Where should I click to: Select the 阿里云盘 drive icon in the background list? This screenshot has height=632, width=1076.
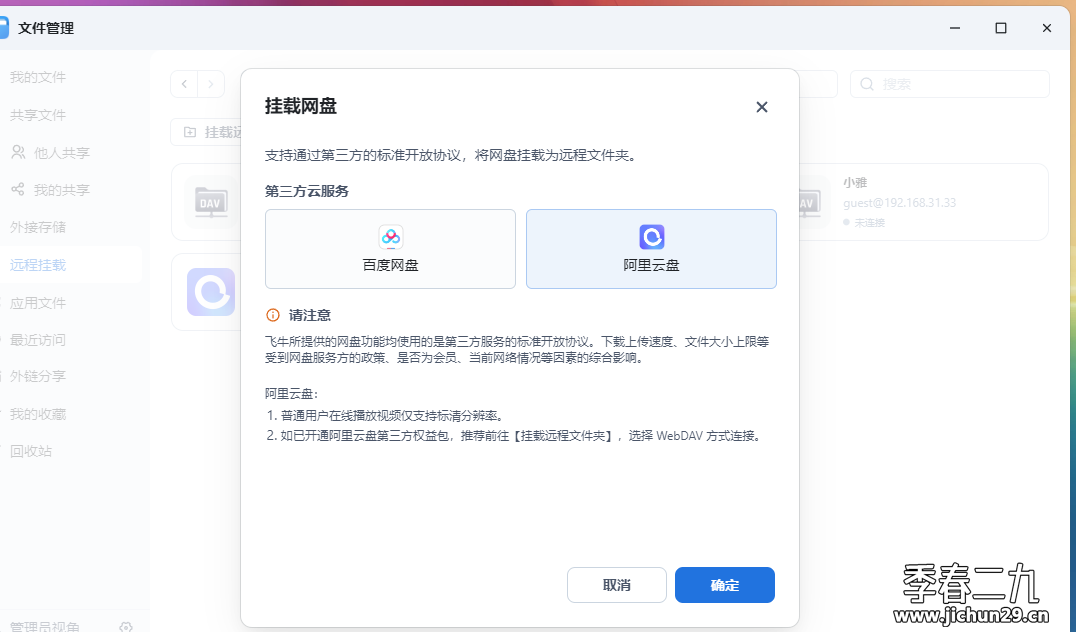[211, 292]
